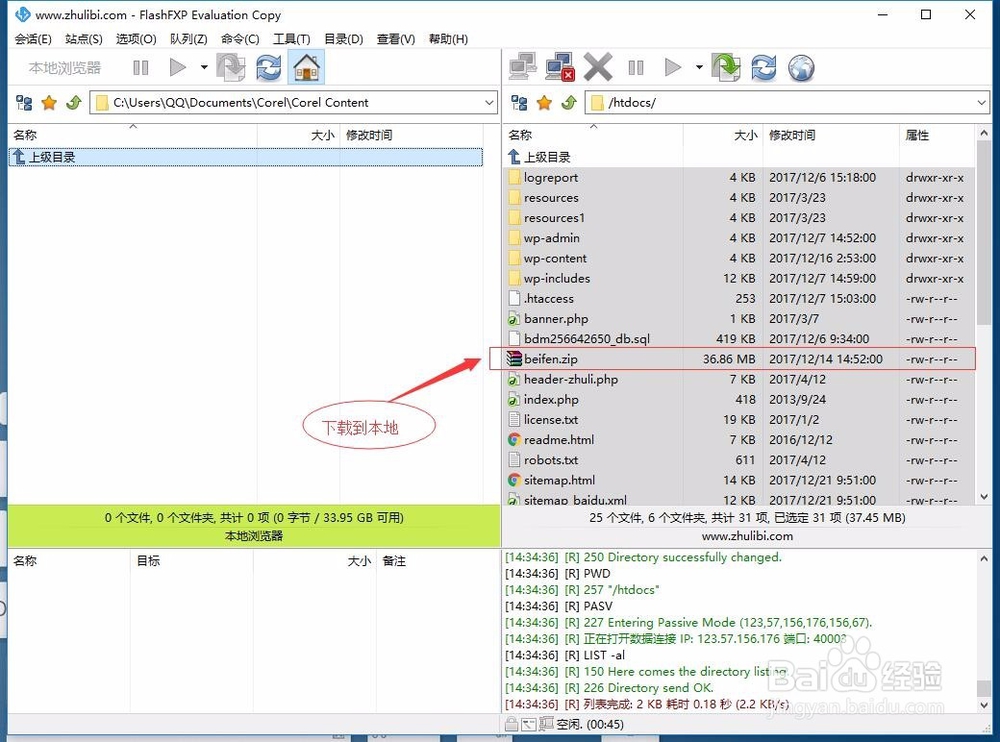Refresh the remote directory listing
This screenshot has width=1000, height=742.
tap(763, 67)
